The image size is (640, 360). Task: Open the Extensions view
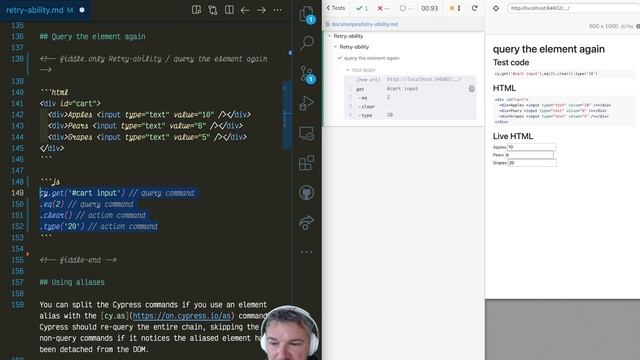306,163
